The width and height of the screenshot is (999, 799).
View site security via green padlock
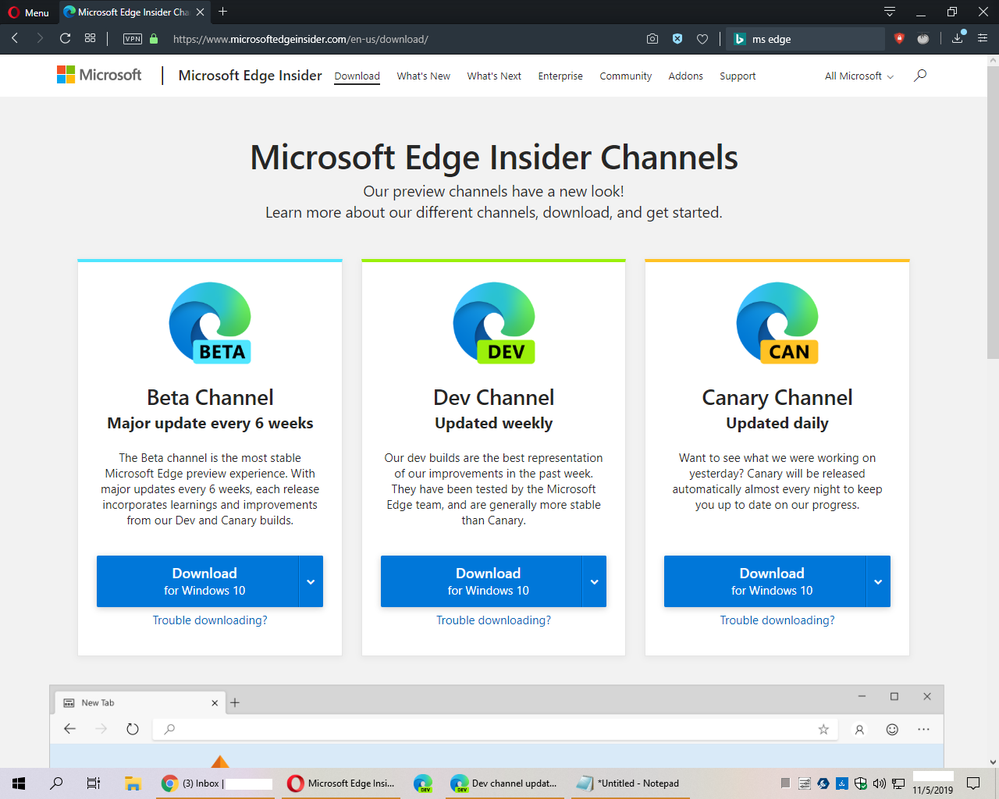[x=154, y=39]
